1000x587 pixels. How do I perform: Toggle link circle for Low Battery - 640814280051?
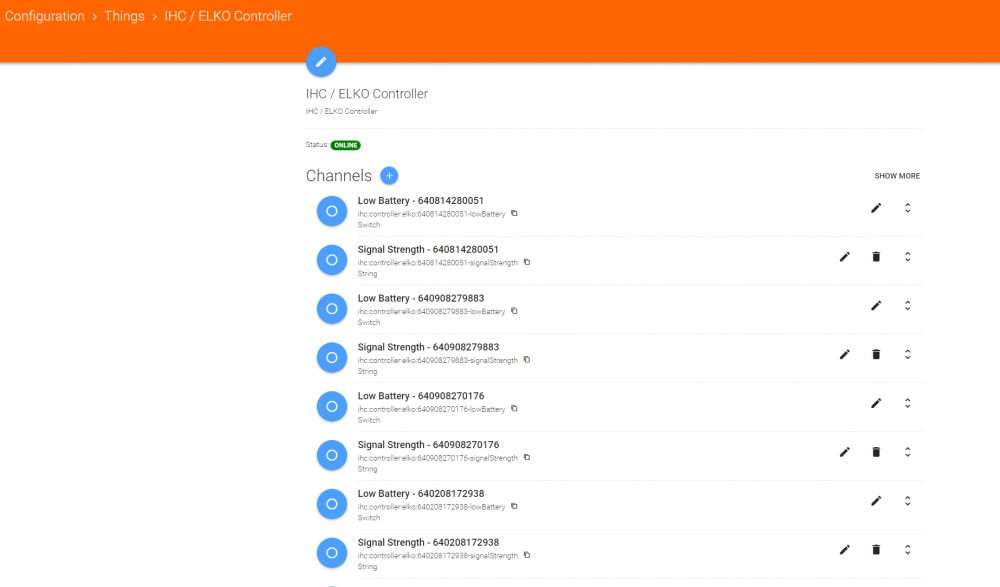(332, 211)
